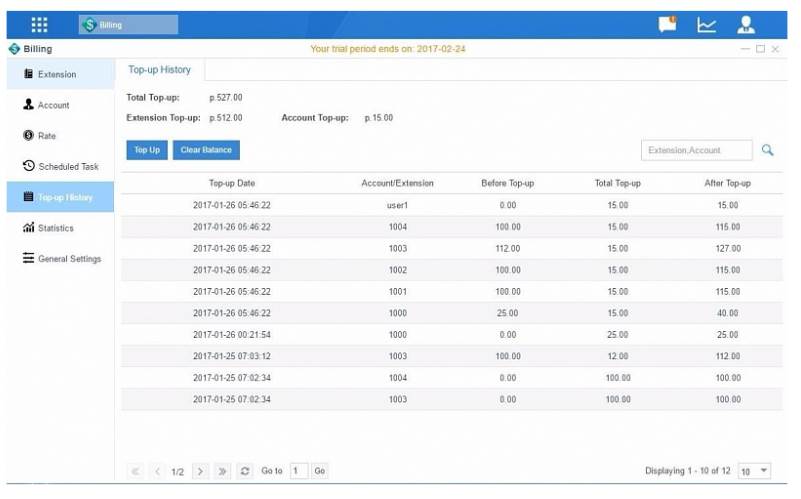The height and width of the screenshot is (499, 801).
Task: Jump to last page arrow
Action: tap(222, 471)
